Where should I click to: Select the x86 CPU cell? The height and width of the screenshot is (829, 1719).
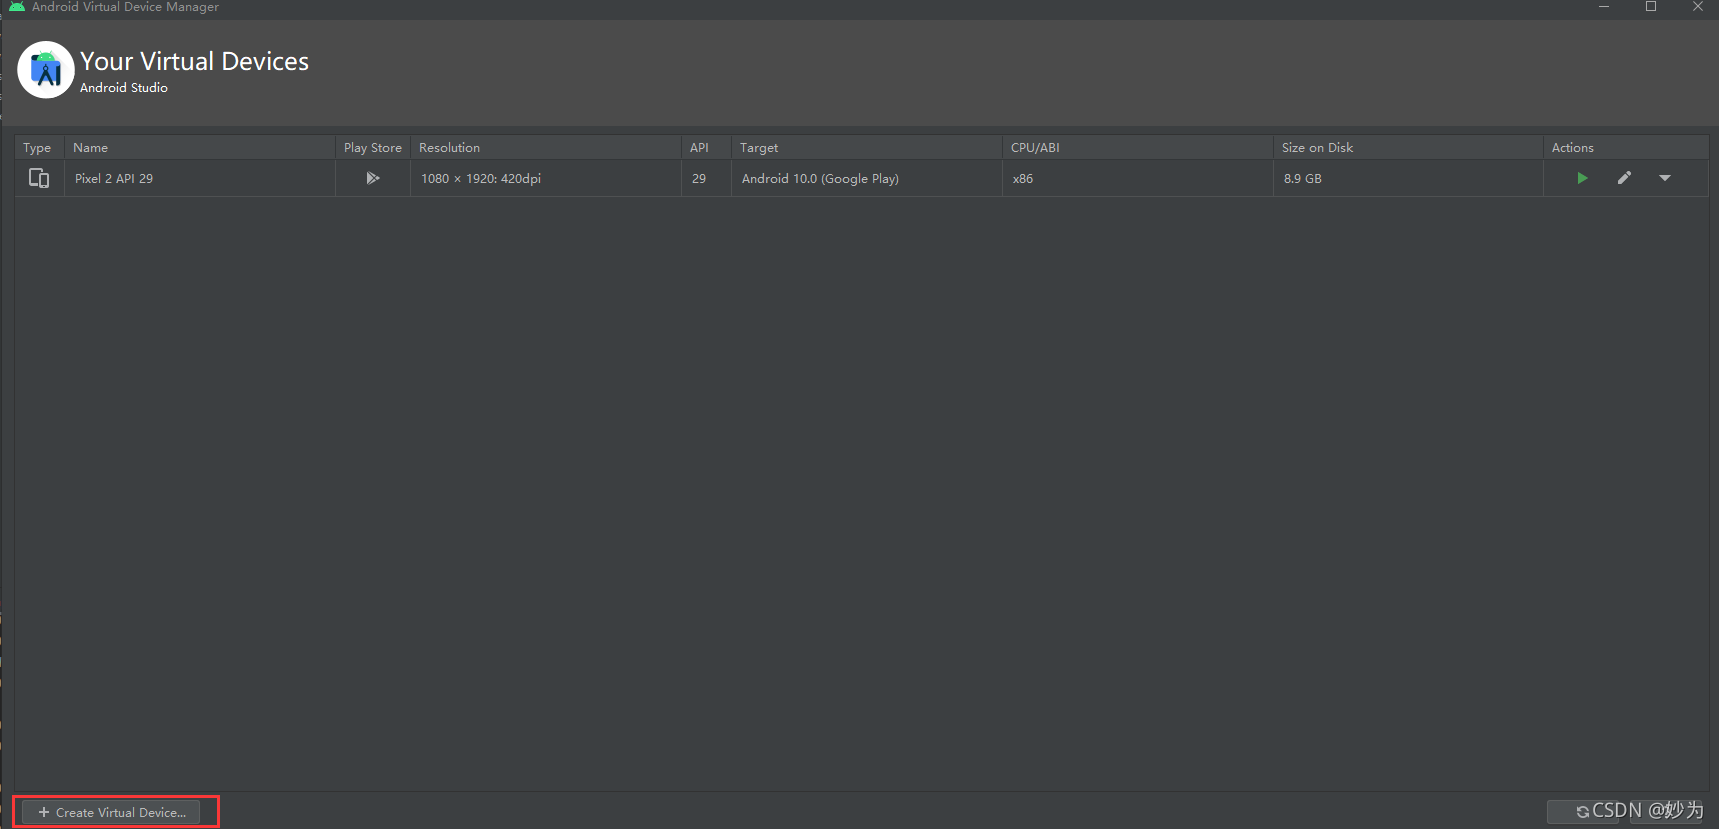coord(1138,178)
